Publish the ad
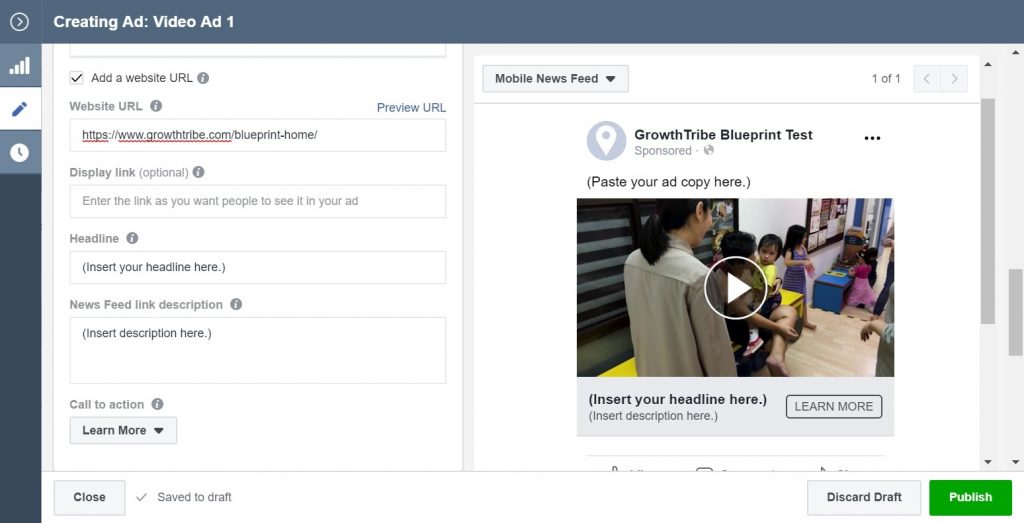Image resolution: width=1024 pixels, height=523 pixels. coord(970,497)
